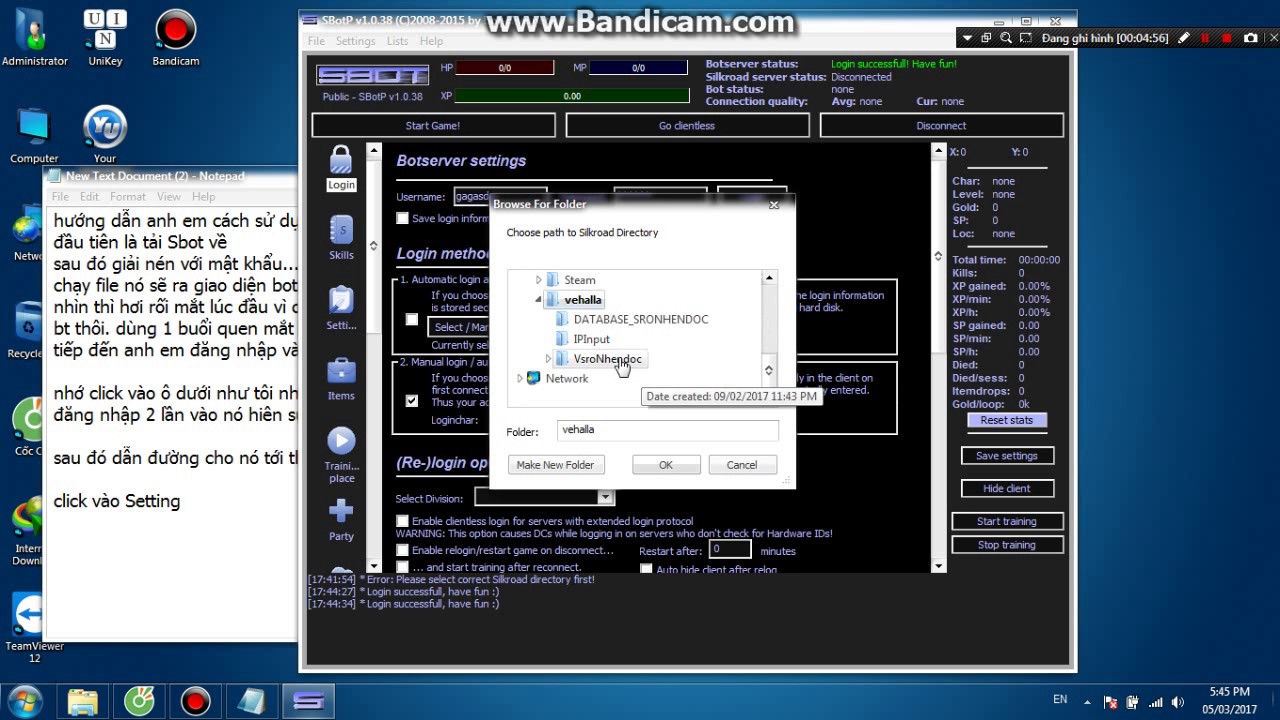Screen dimensions: 1280x720
Task: Open the Select Division dropdown
Action: (x=604, y=497)
